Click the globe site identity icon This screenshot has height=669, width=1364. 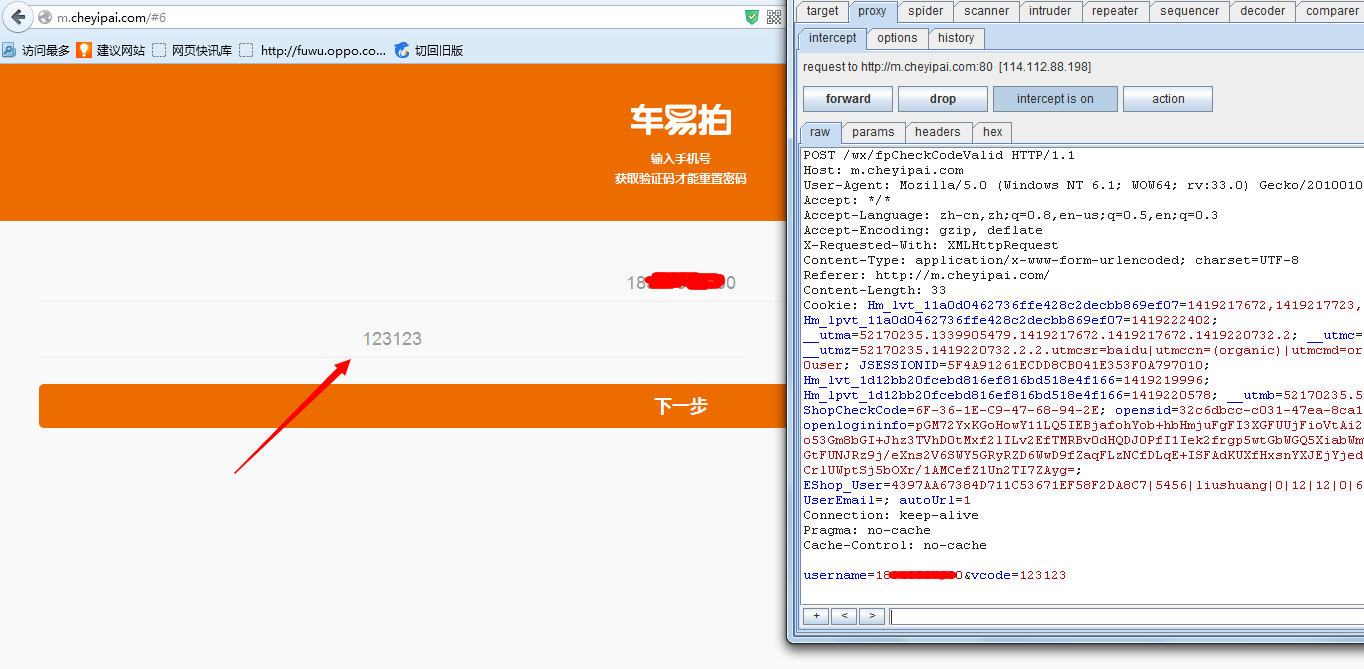coord(45,18)
